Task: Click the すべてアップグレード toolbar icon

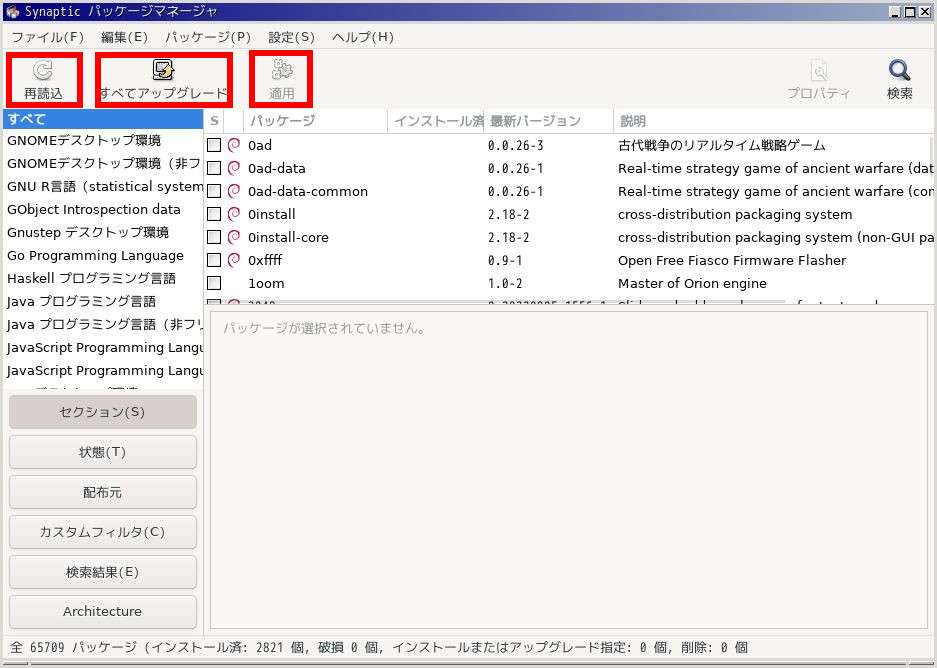Action: coord(163,70)
